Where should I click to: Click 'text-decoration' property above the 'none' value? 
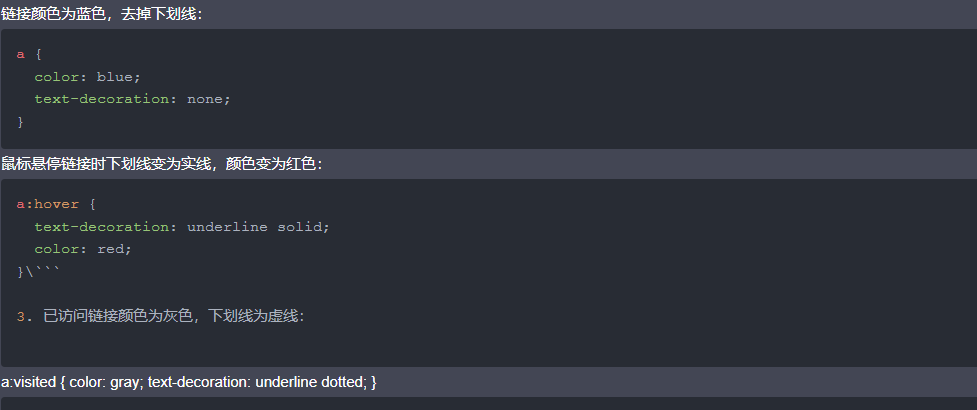click(102, 100)
